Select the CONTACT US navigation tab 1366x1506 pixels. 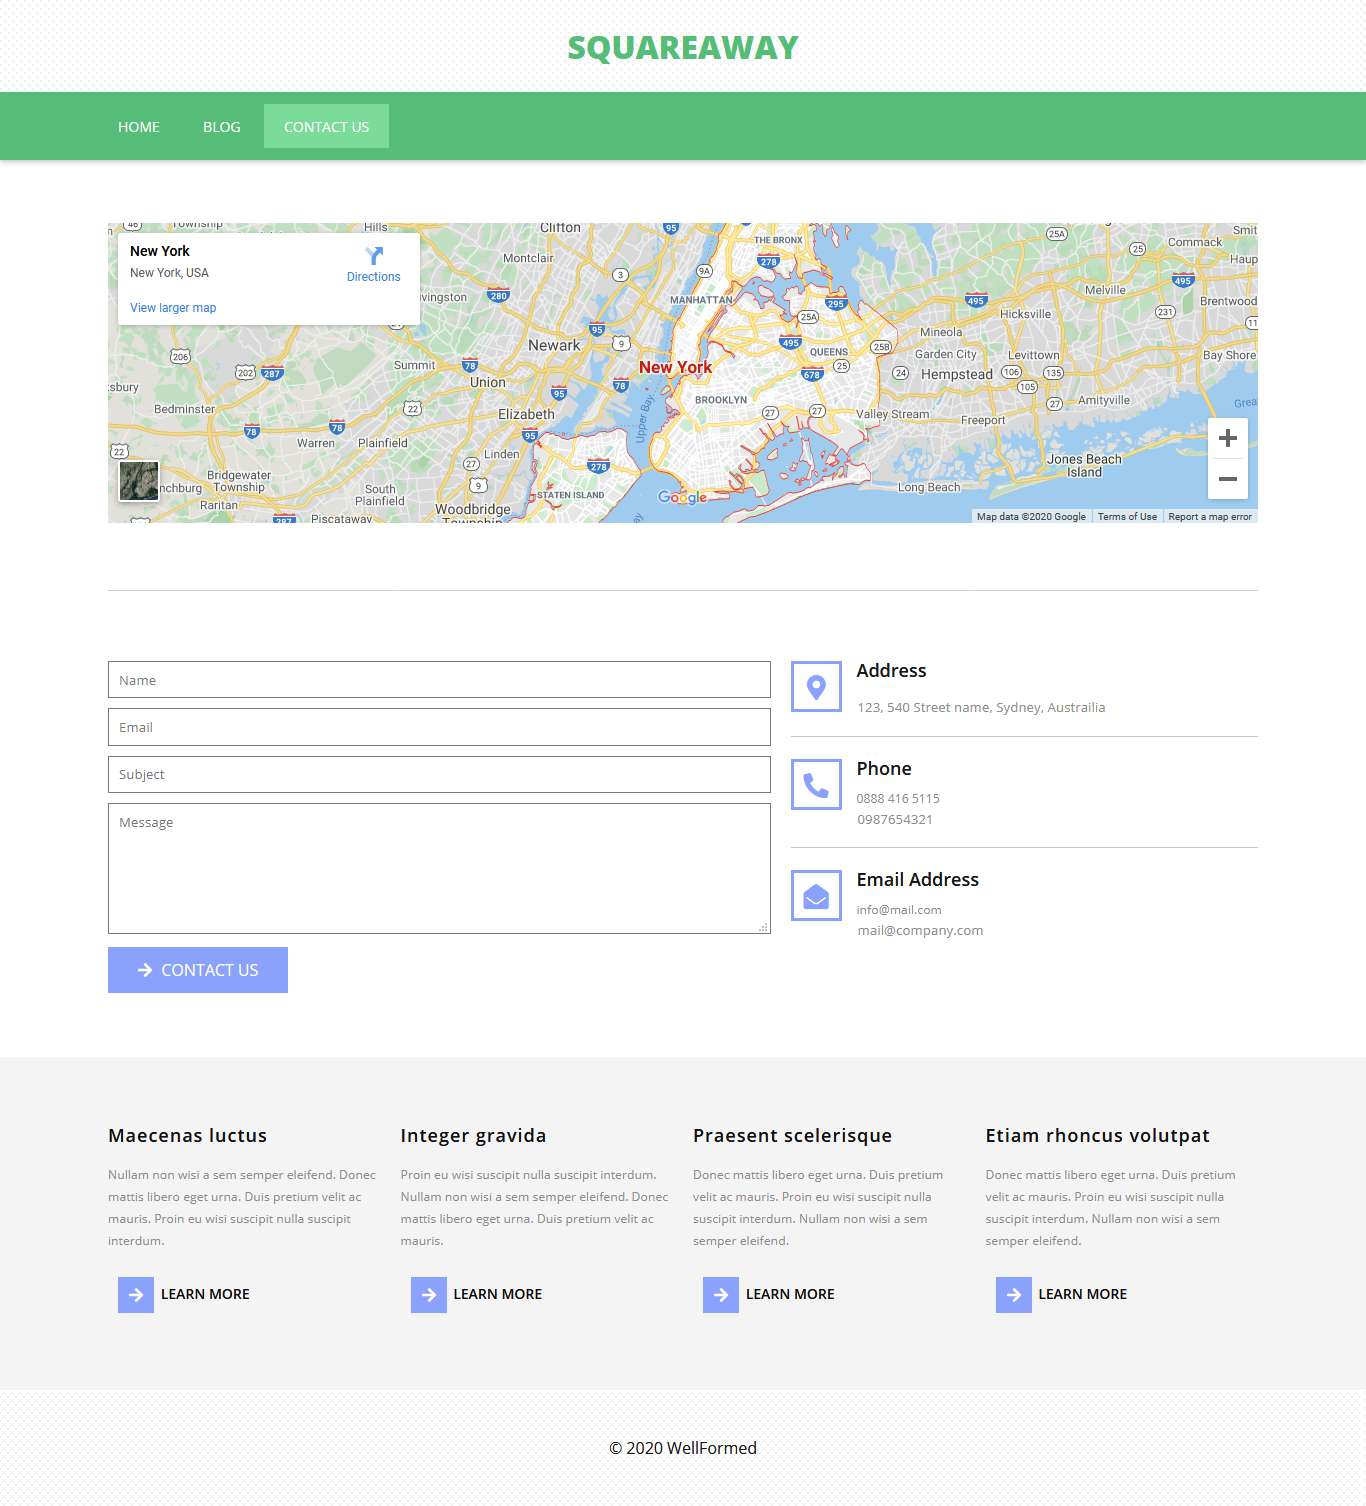tap(326, 127)
